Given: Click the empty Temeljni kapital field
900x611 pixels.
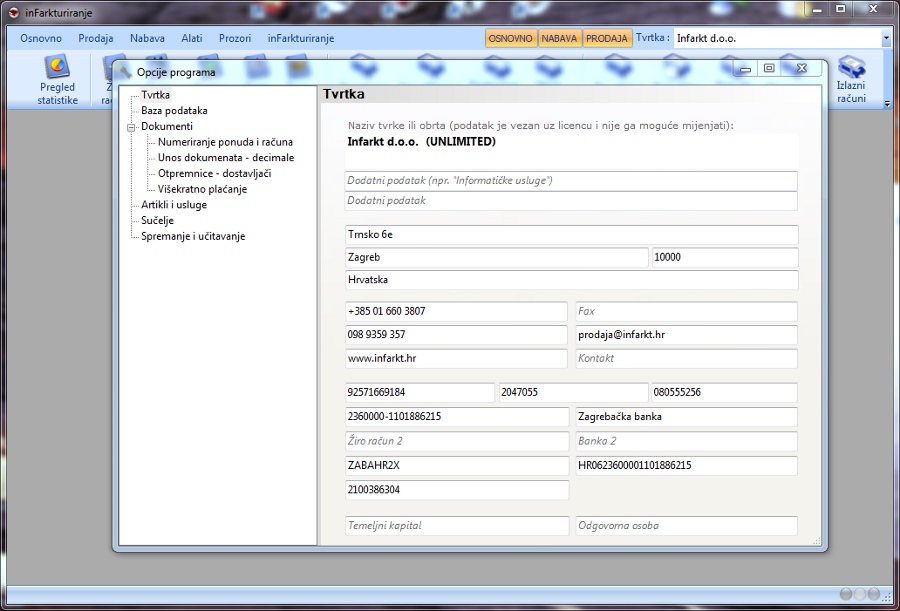Looking at the screenshot, I should (456, 525).
